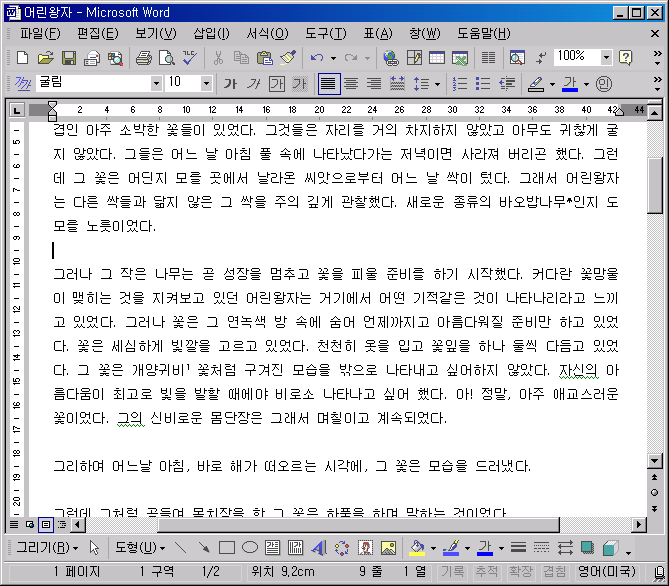
Task: Toggle italic formatting
Action: [x=253, y=84]
